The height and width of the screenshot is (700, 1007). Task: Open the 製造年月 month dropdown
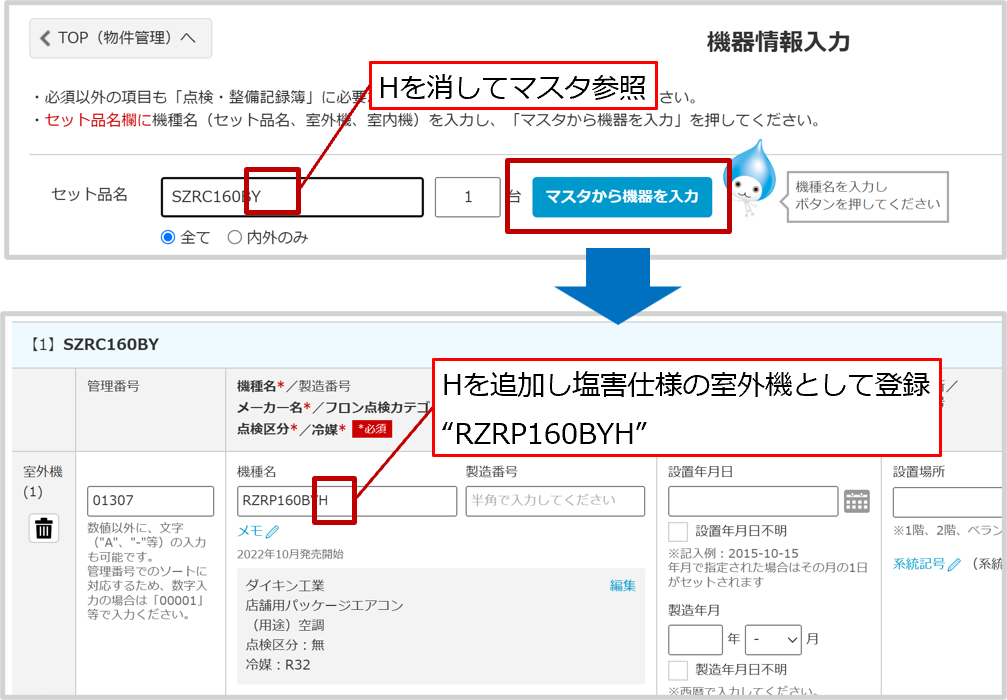point(774,639)
